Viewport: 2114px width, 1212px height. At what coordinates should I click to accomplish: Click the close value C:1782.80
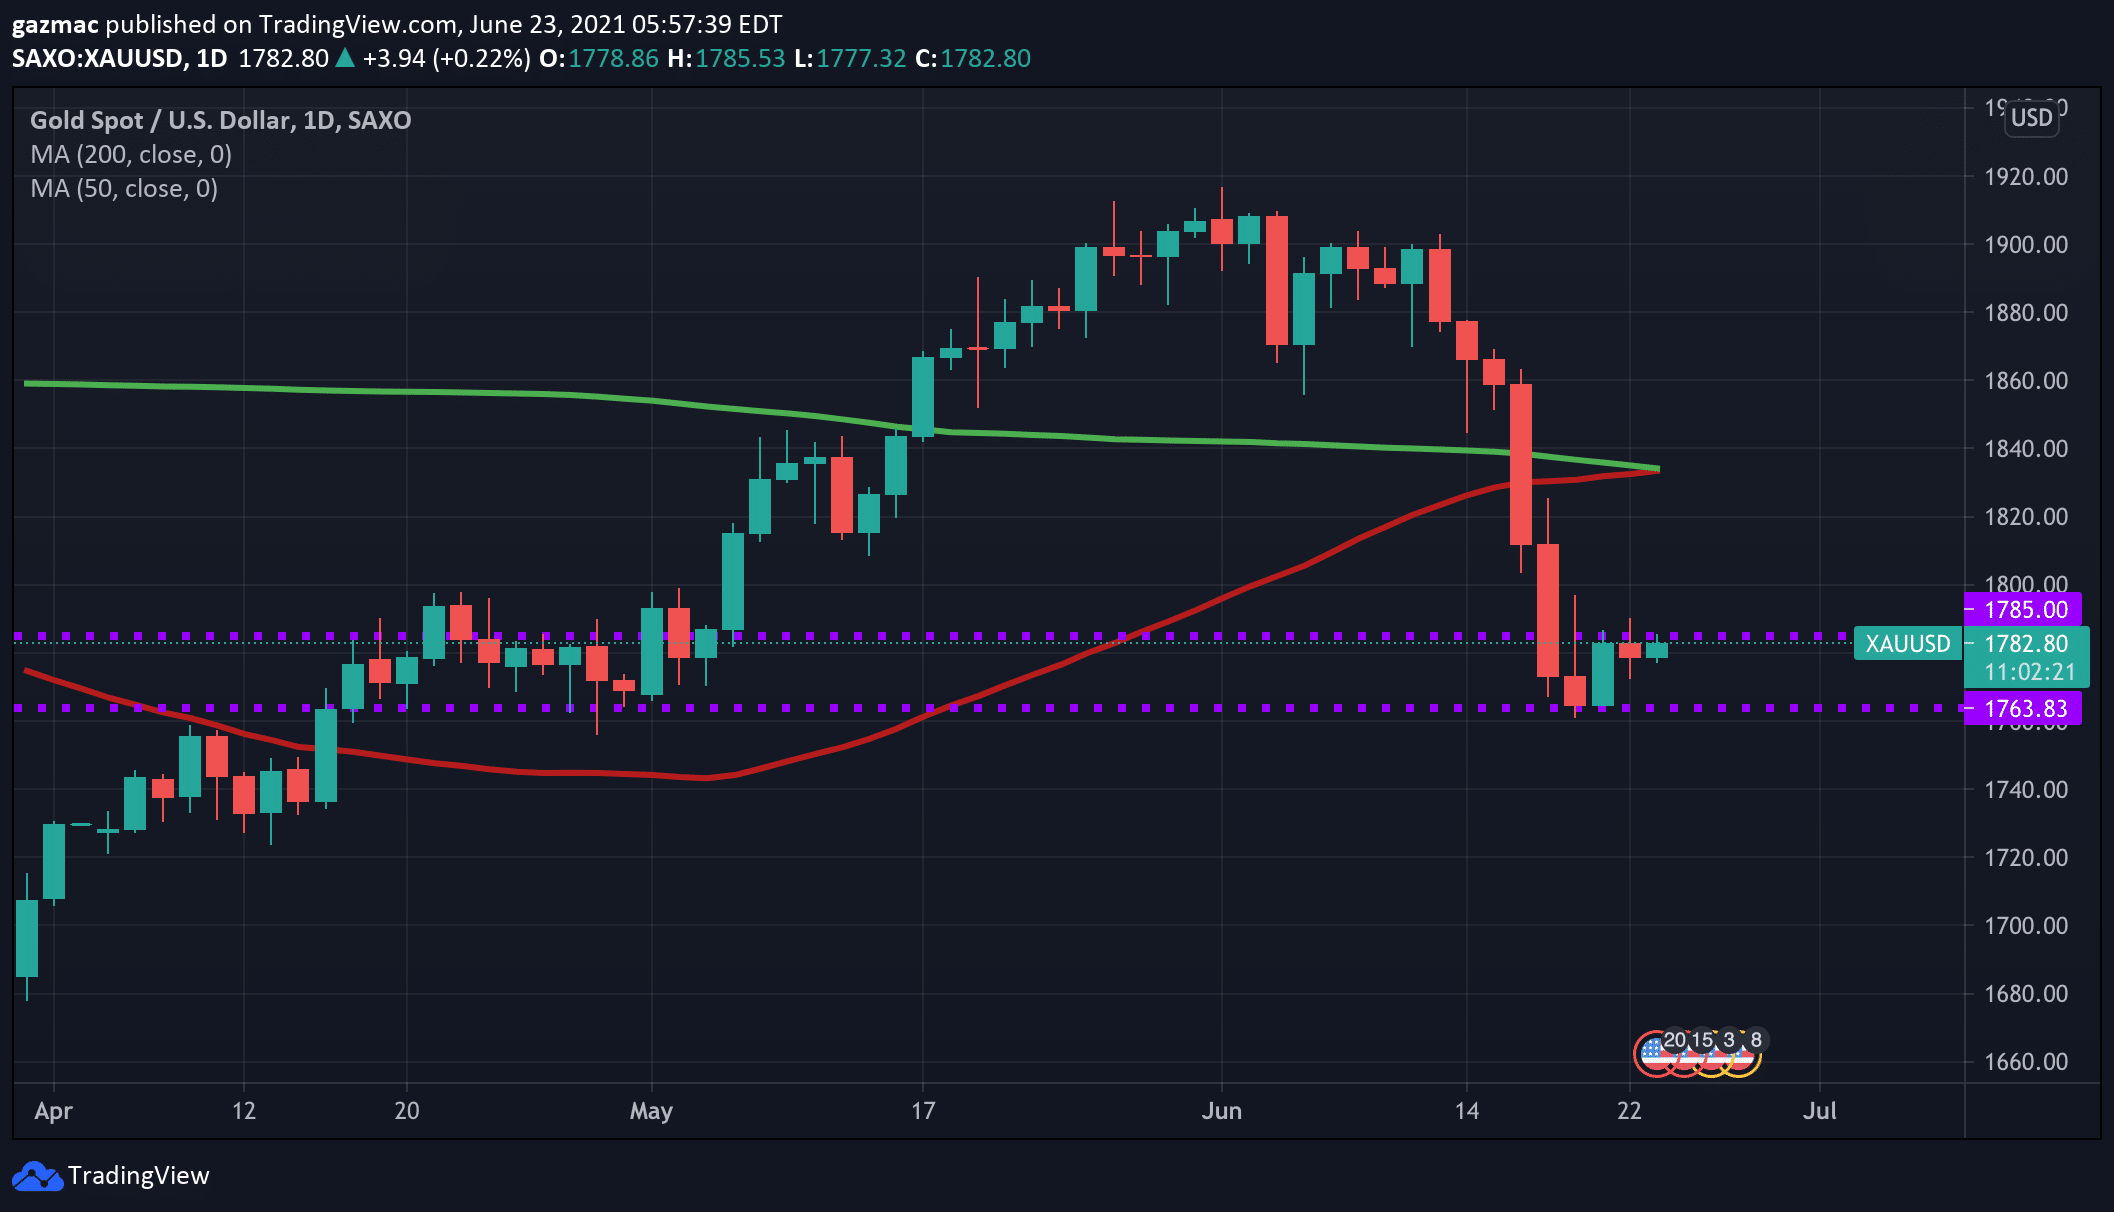[x=973, y=58]
